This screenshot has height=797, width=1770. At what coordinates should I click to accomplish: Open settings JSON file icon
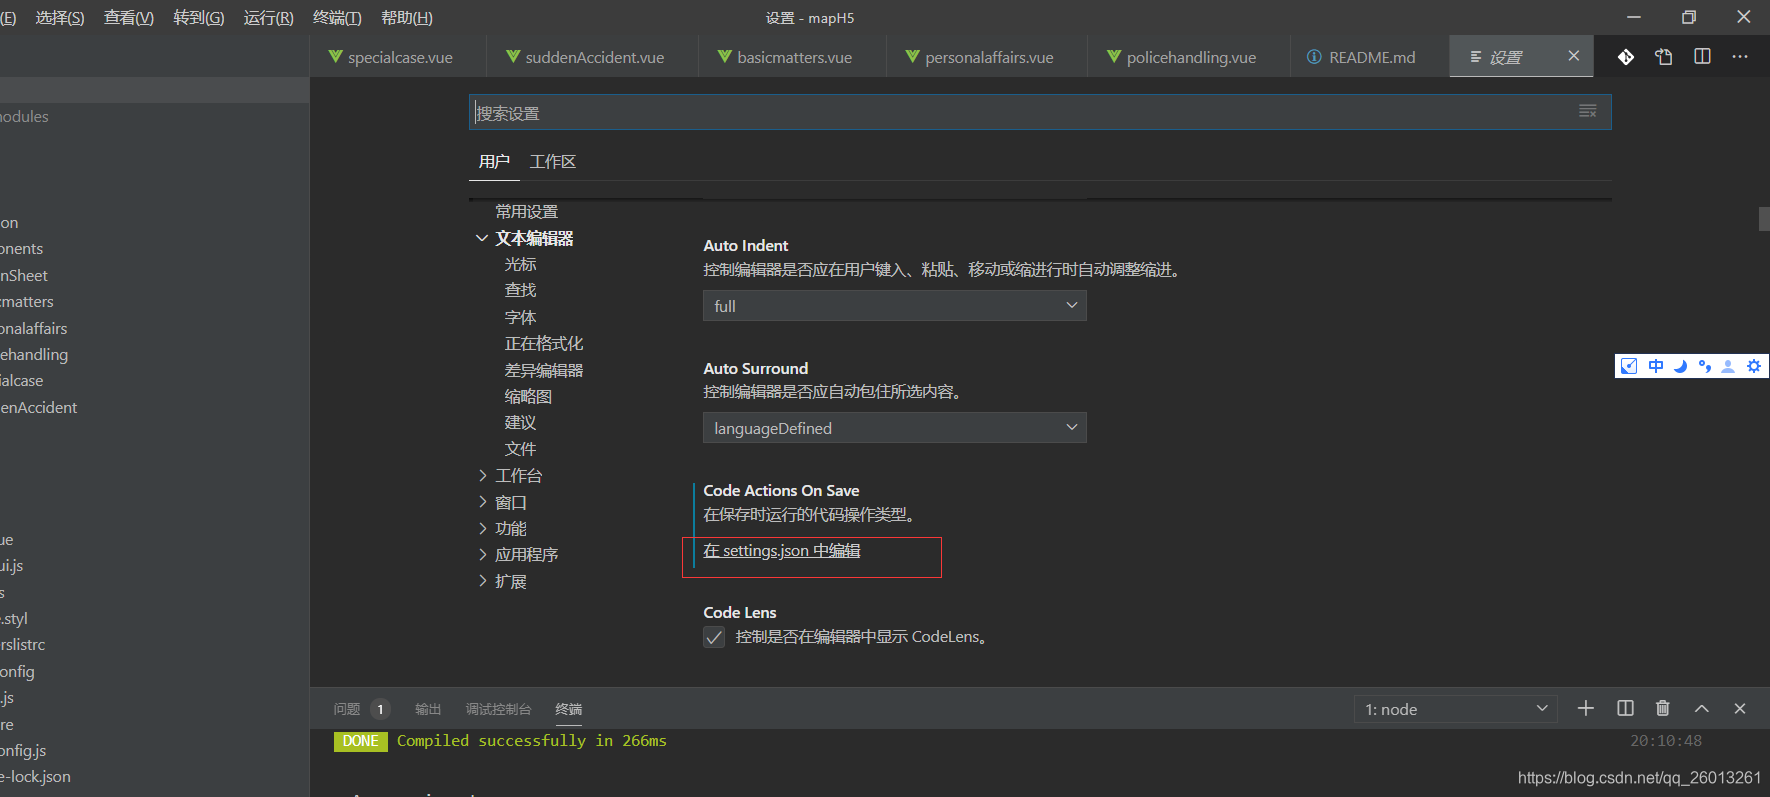click(1664, 57)
